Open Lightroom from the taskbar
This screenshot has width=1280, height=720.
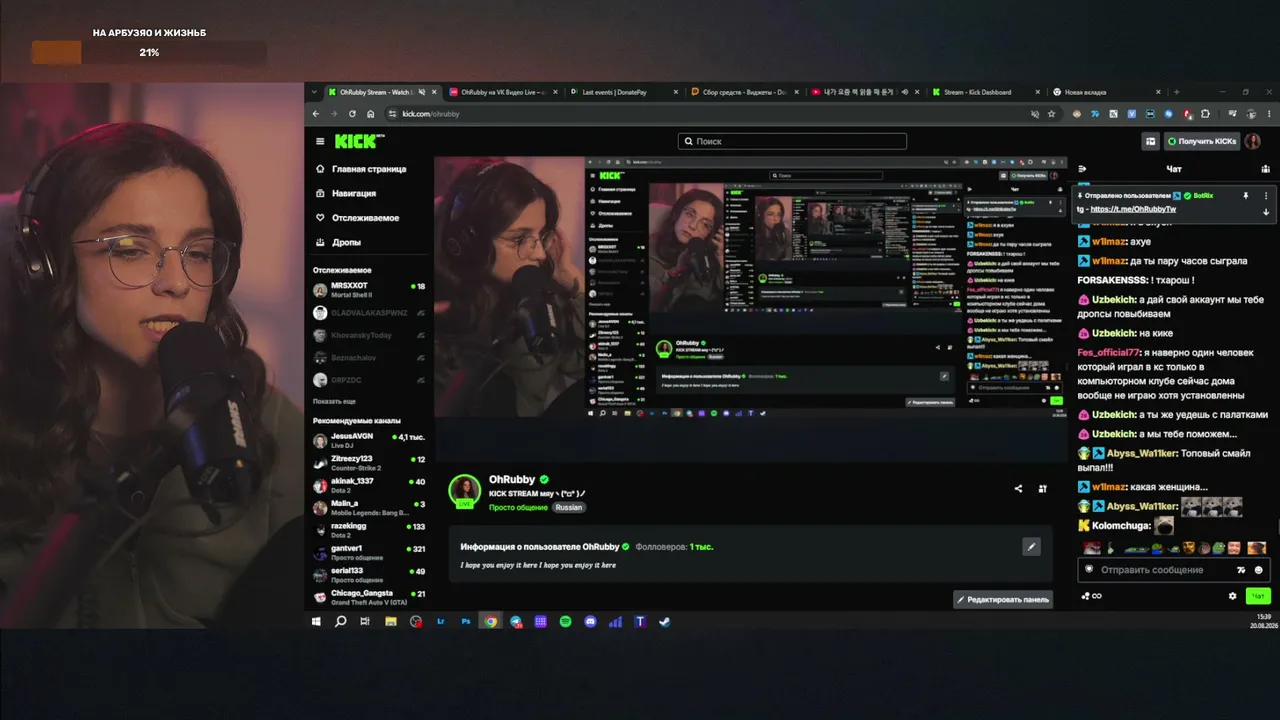(441, 622)
